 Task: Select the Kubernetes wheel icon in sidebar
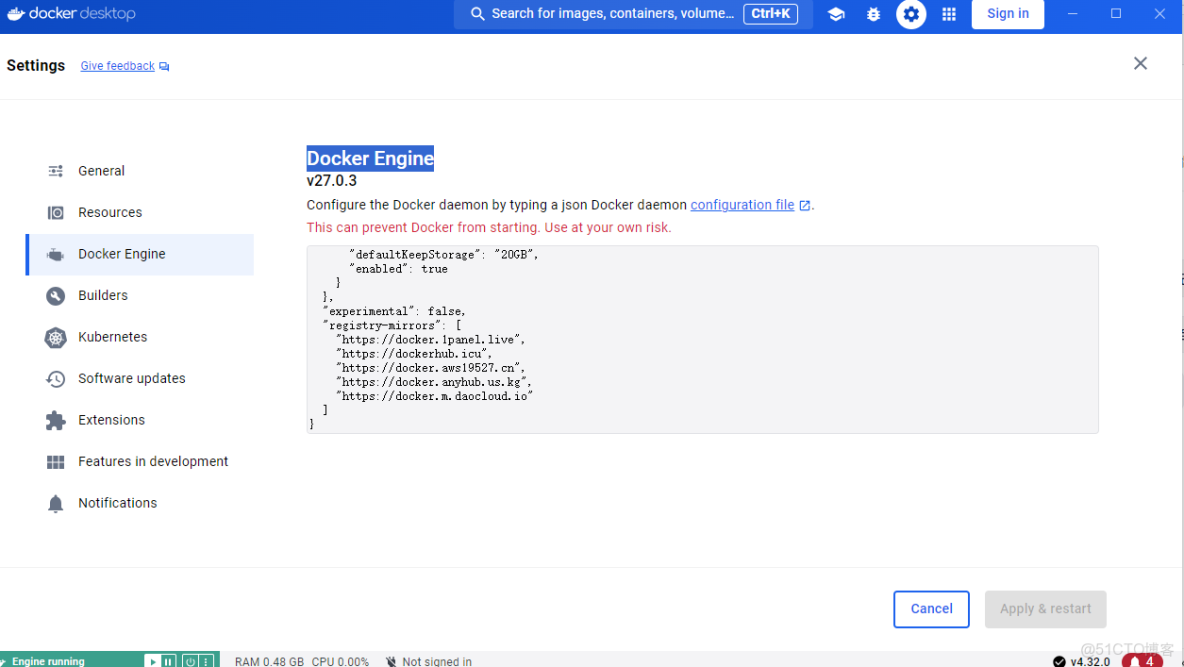point(55,337)
